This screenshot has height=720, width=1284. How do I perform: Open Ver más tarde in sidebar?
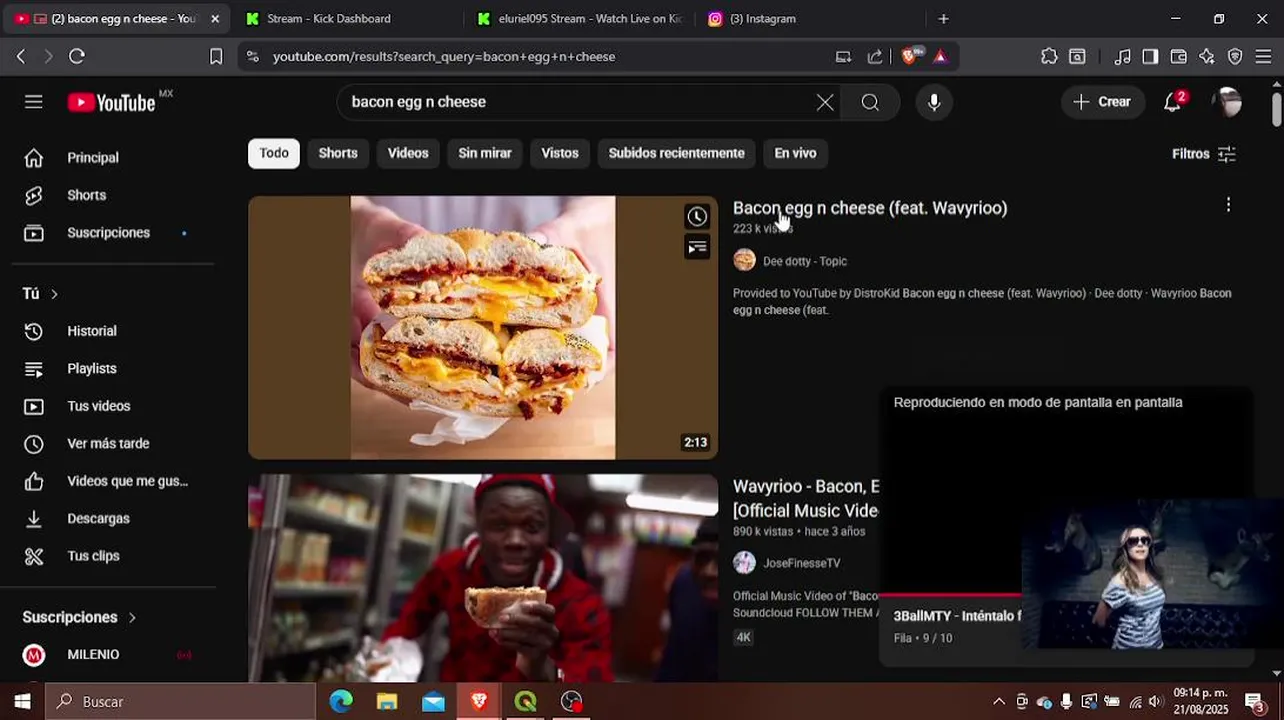[108, 444]
